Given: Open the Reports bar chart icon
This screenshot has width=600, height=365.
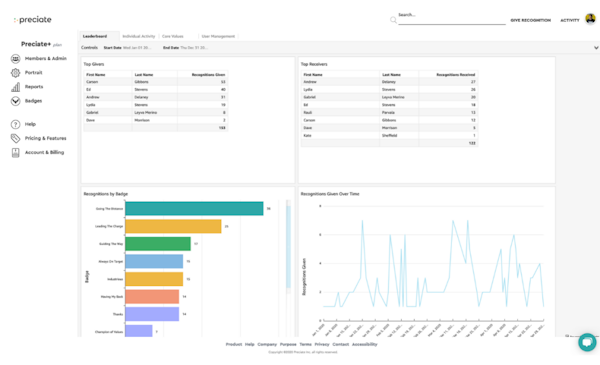Looking at the screenshot, I should (15, 87).
